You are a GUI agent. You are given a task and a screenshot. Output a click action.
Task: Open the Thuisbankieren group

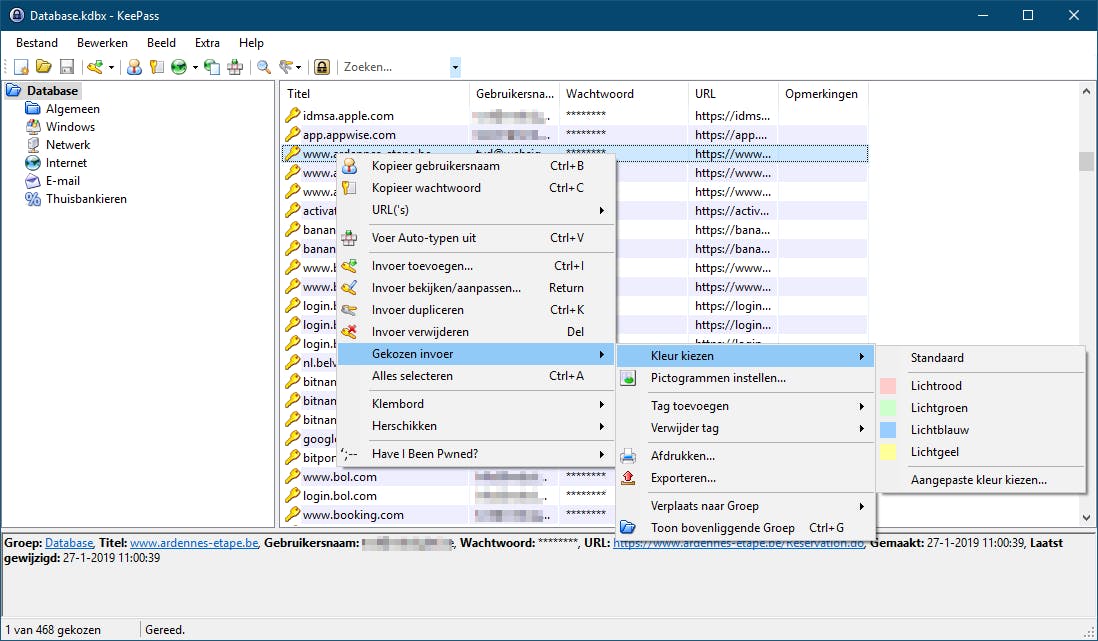pos(86,198)
